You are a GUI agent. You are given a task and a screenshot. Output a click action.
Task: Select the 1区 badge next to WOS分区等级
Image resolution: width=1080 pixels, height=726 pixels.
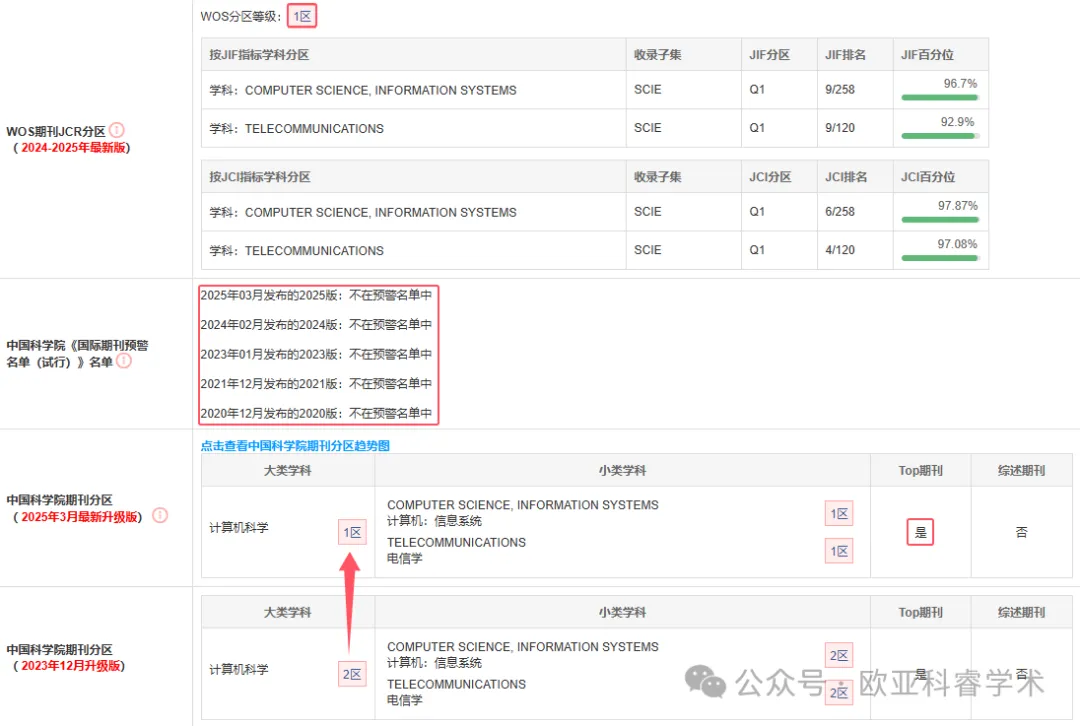tap(302, 17)
